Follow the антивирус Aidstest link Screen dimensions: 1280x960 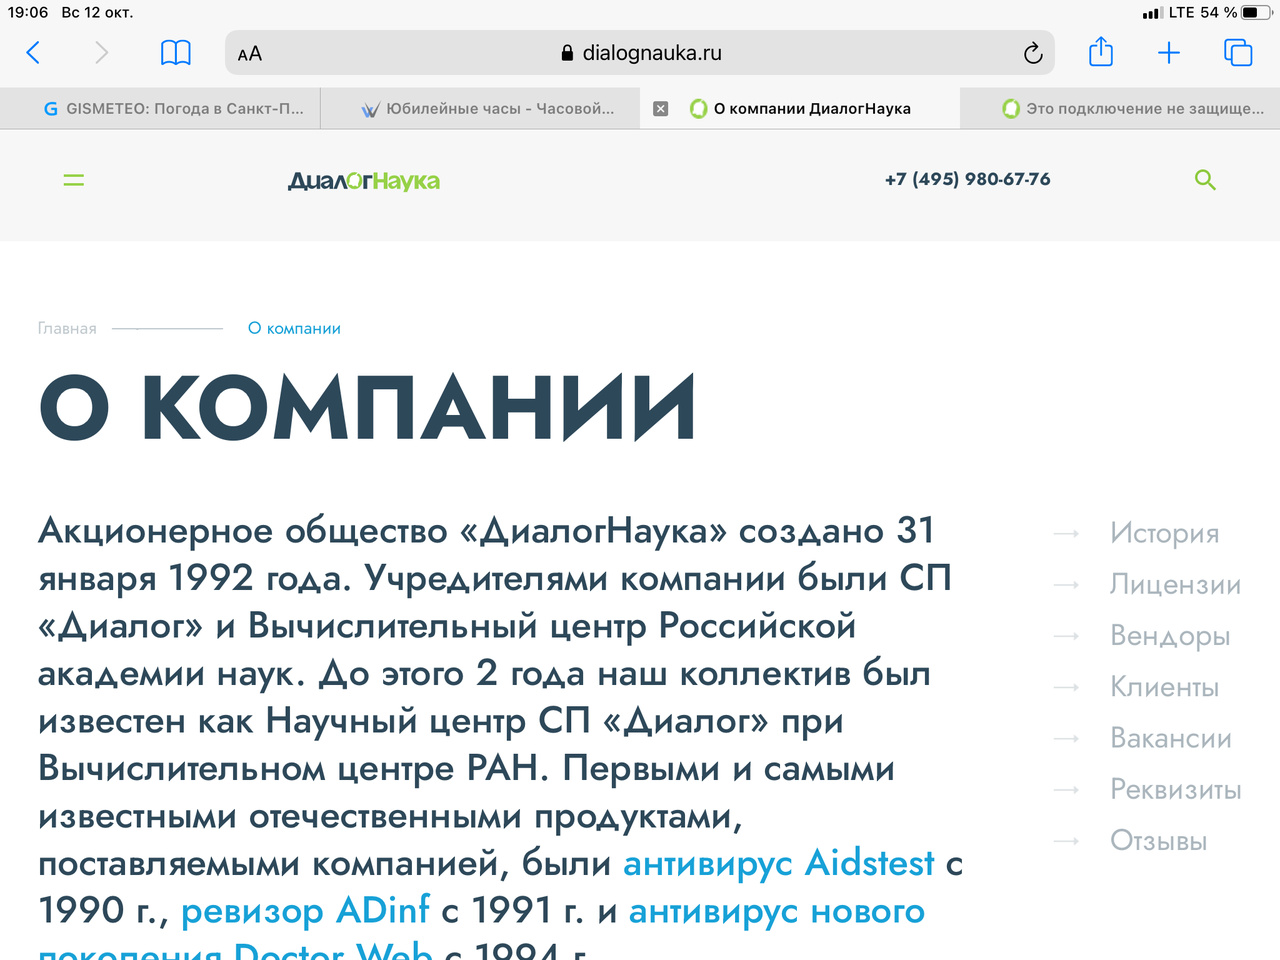778,863
